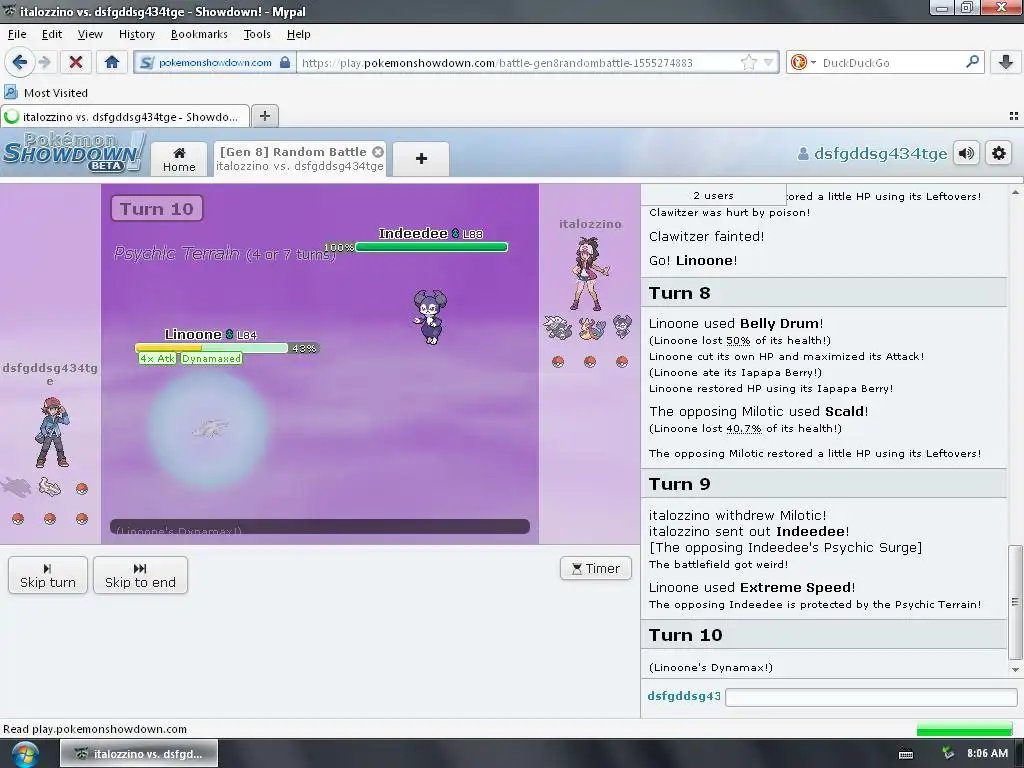Click the taskbar clock 8:06 AM
Viewport: 1024px width, 768px height.
pos(987,753)
